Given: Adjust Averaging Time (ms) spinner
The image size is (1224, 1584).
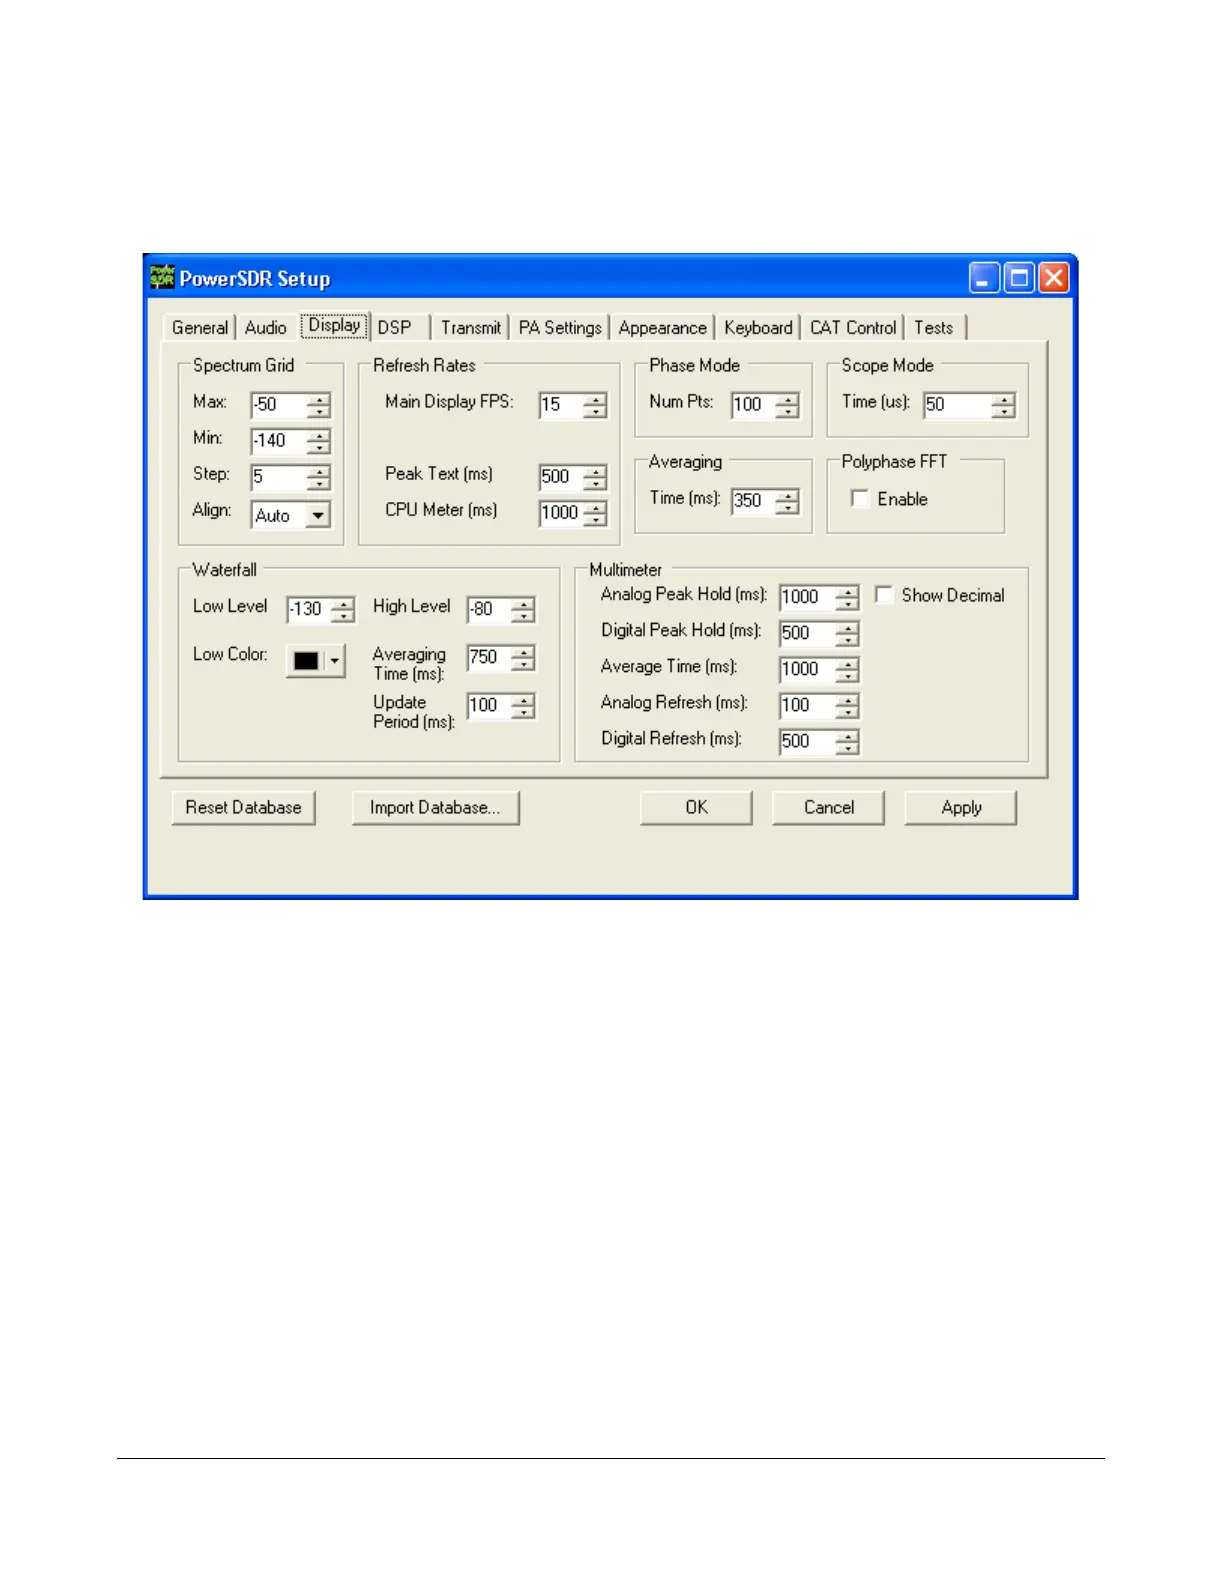Looking at the screenshot, I should tap(787, 501).
